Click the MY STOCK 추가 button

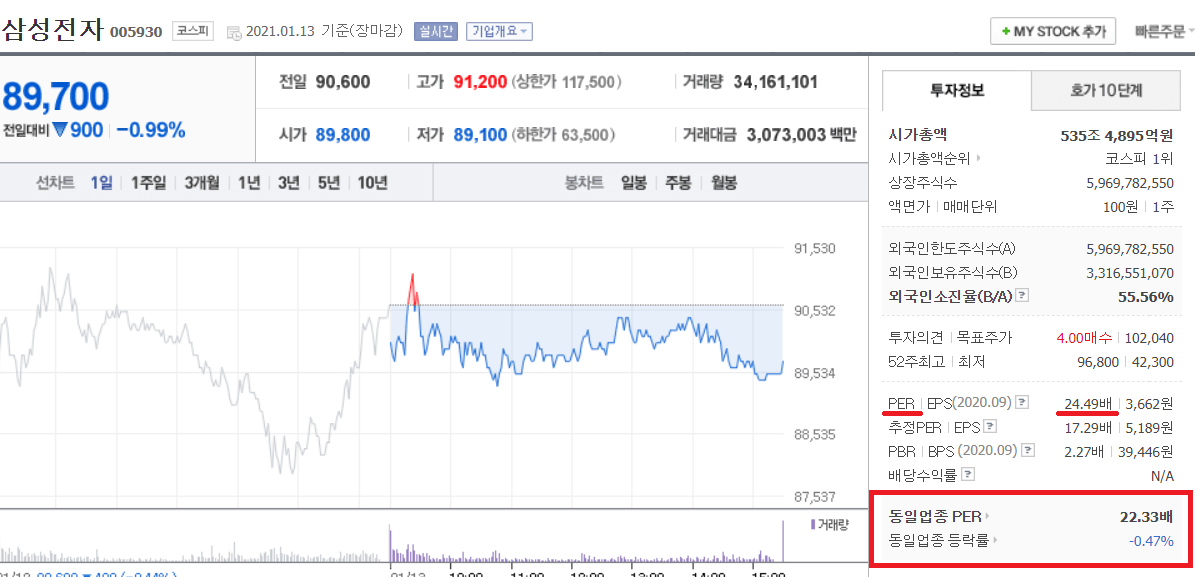click(1052, 30)
